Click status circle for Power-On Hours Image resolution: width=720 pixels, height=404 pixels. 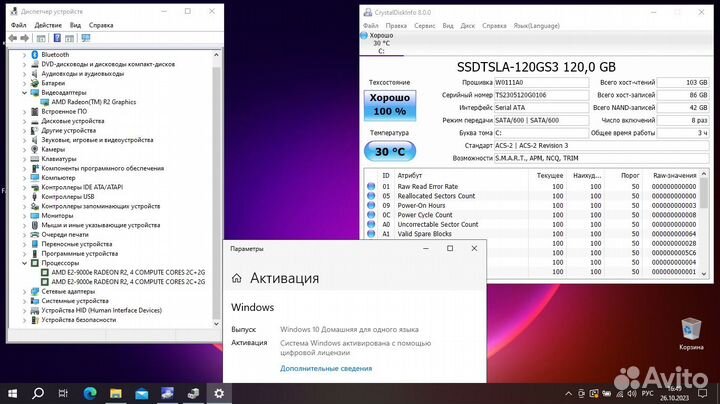pyautogui.click(x=371, y=205)
